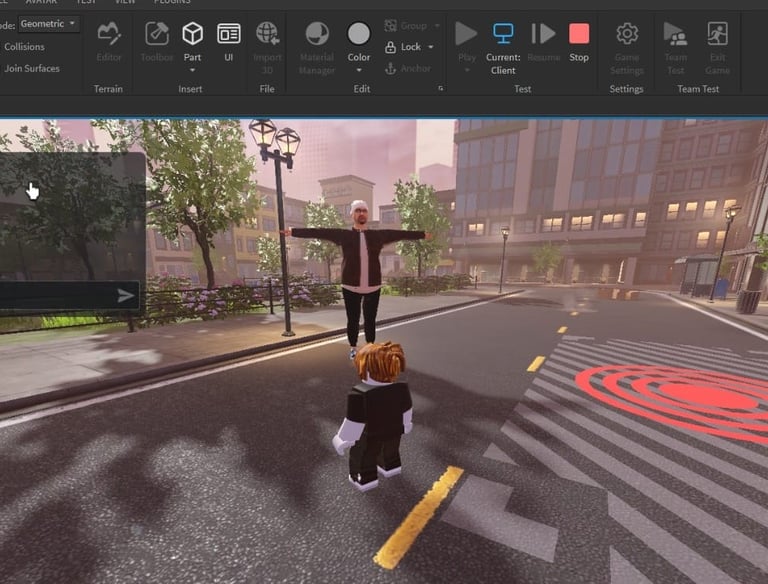768x584 pixels.
Task: Open Edit section dialog launcher
Action: click(x=441, y=89)
